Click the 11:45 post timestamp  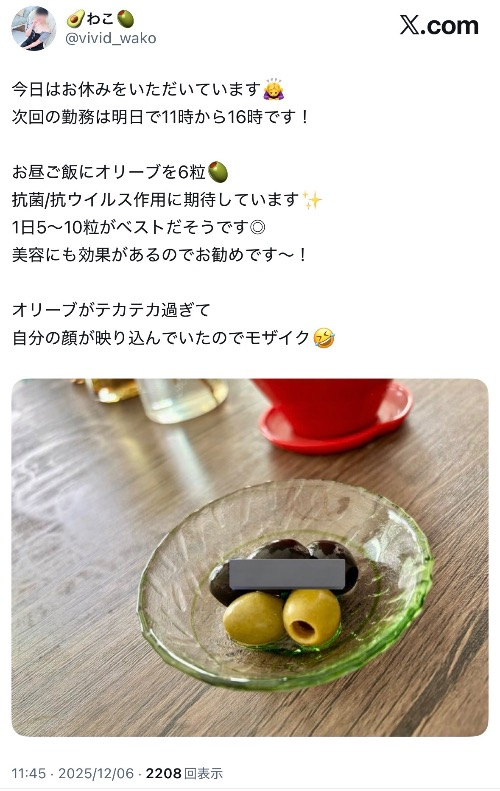[28, 773]
